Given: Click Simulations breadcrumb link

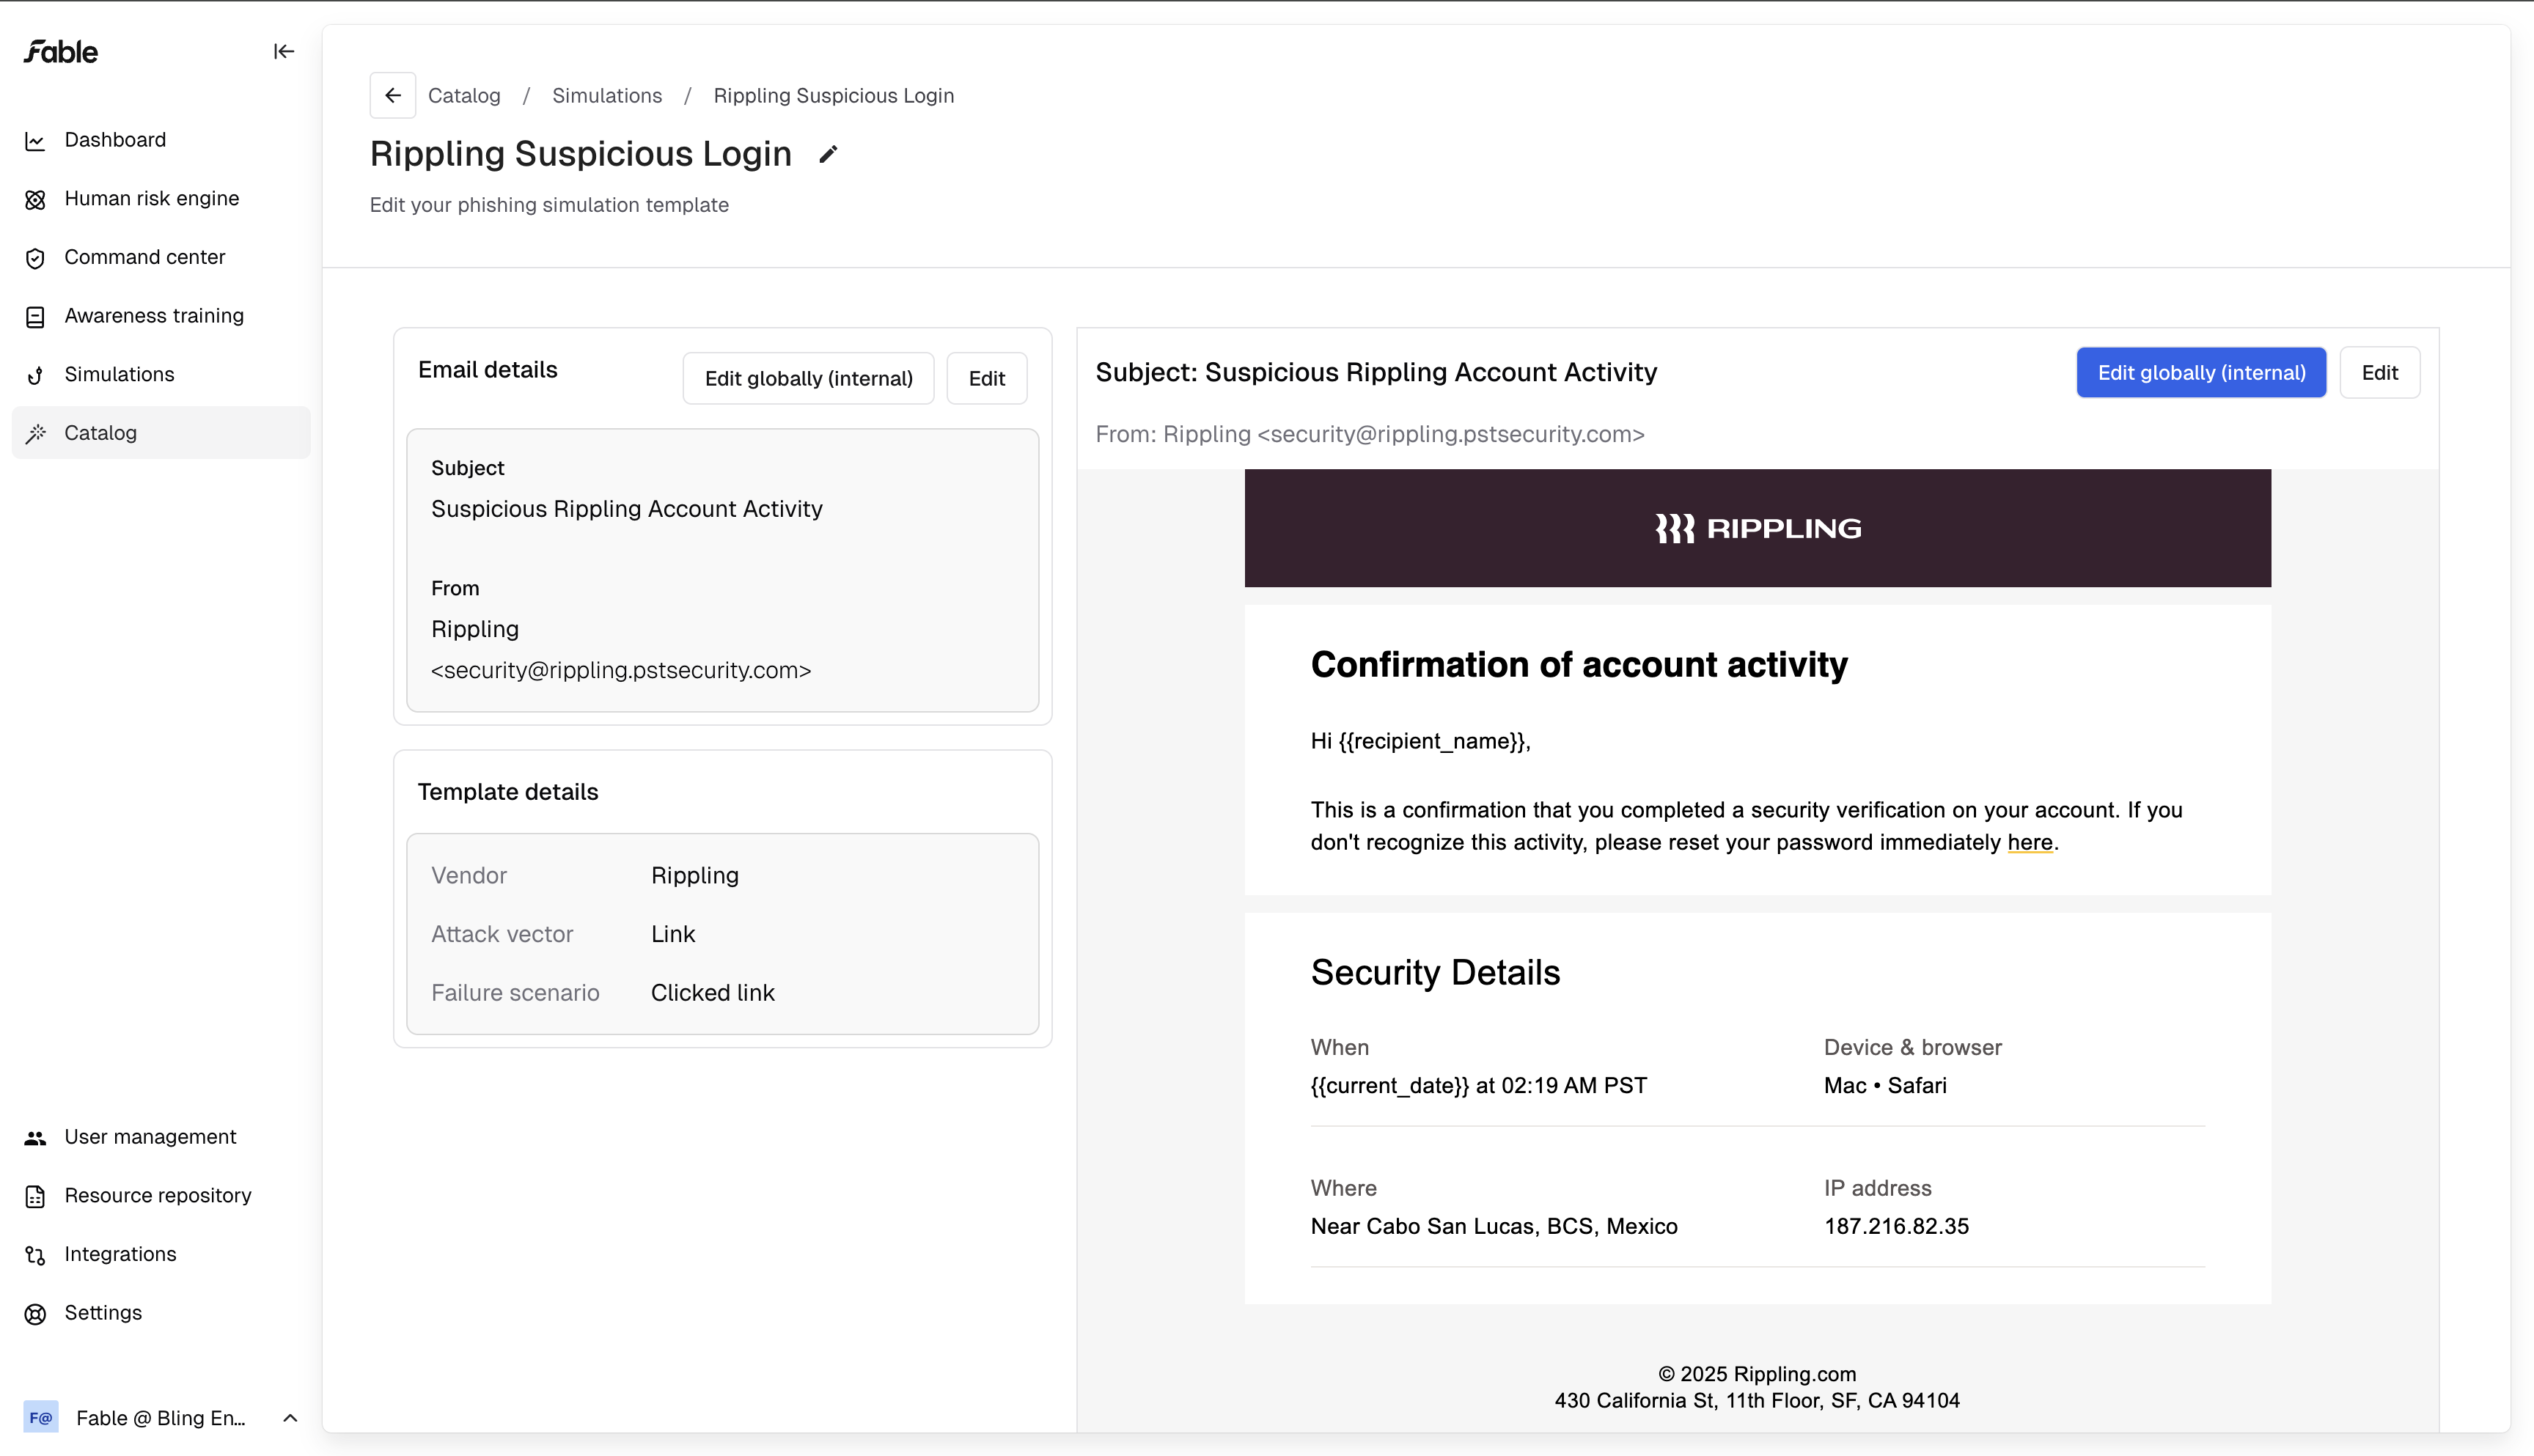Looking at the screenshot, I should (x=607, y=95).
